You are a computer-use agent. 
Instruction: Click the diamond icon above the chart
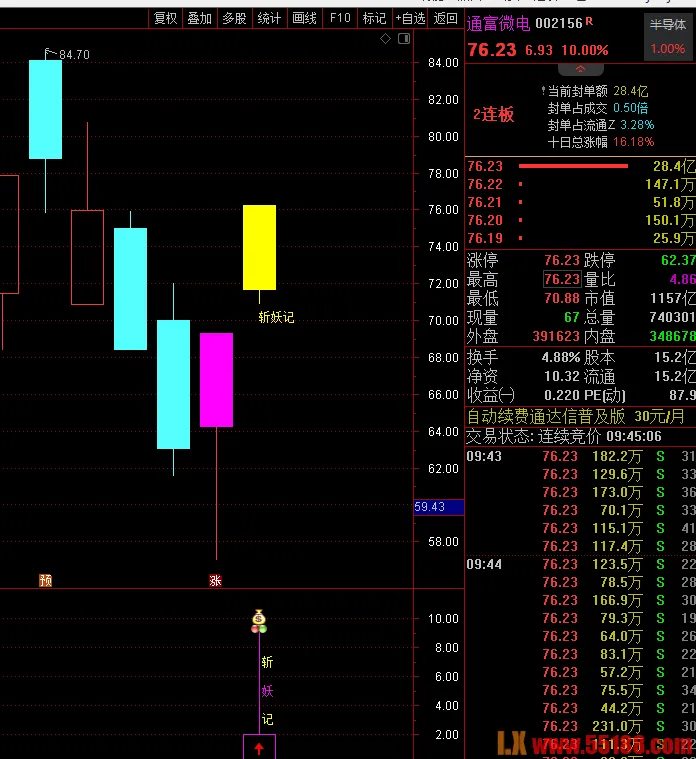point(385,39)
